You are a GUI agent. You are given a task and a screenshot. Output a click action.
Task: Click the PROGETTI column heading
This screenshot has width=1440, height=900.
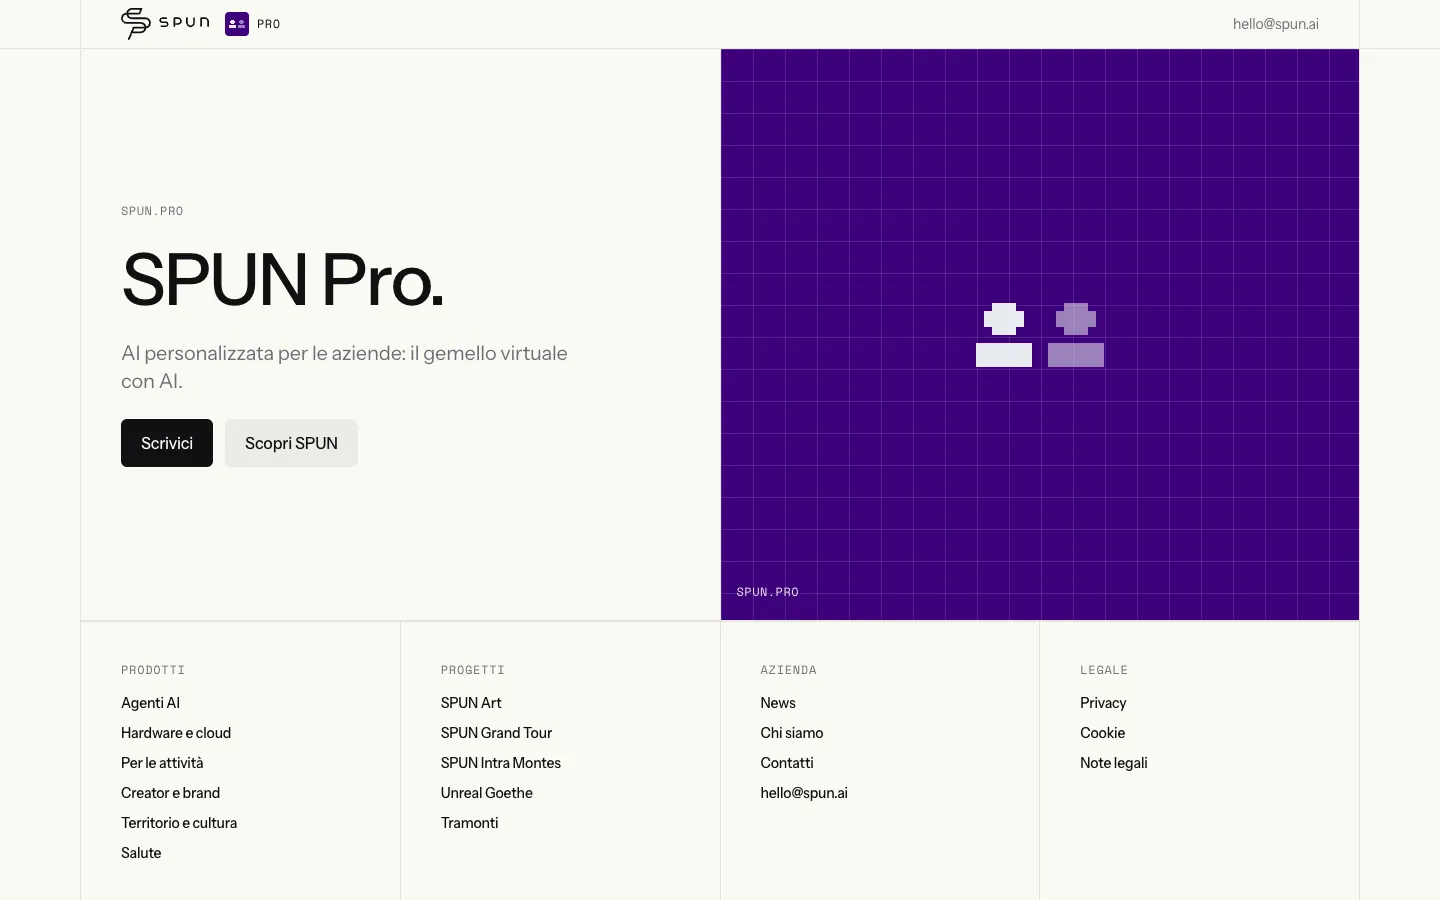[473, 670]
